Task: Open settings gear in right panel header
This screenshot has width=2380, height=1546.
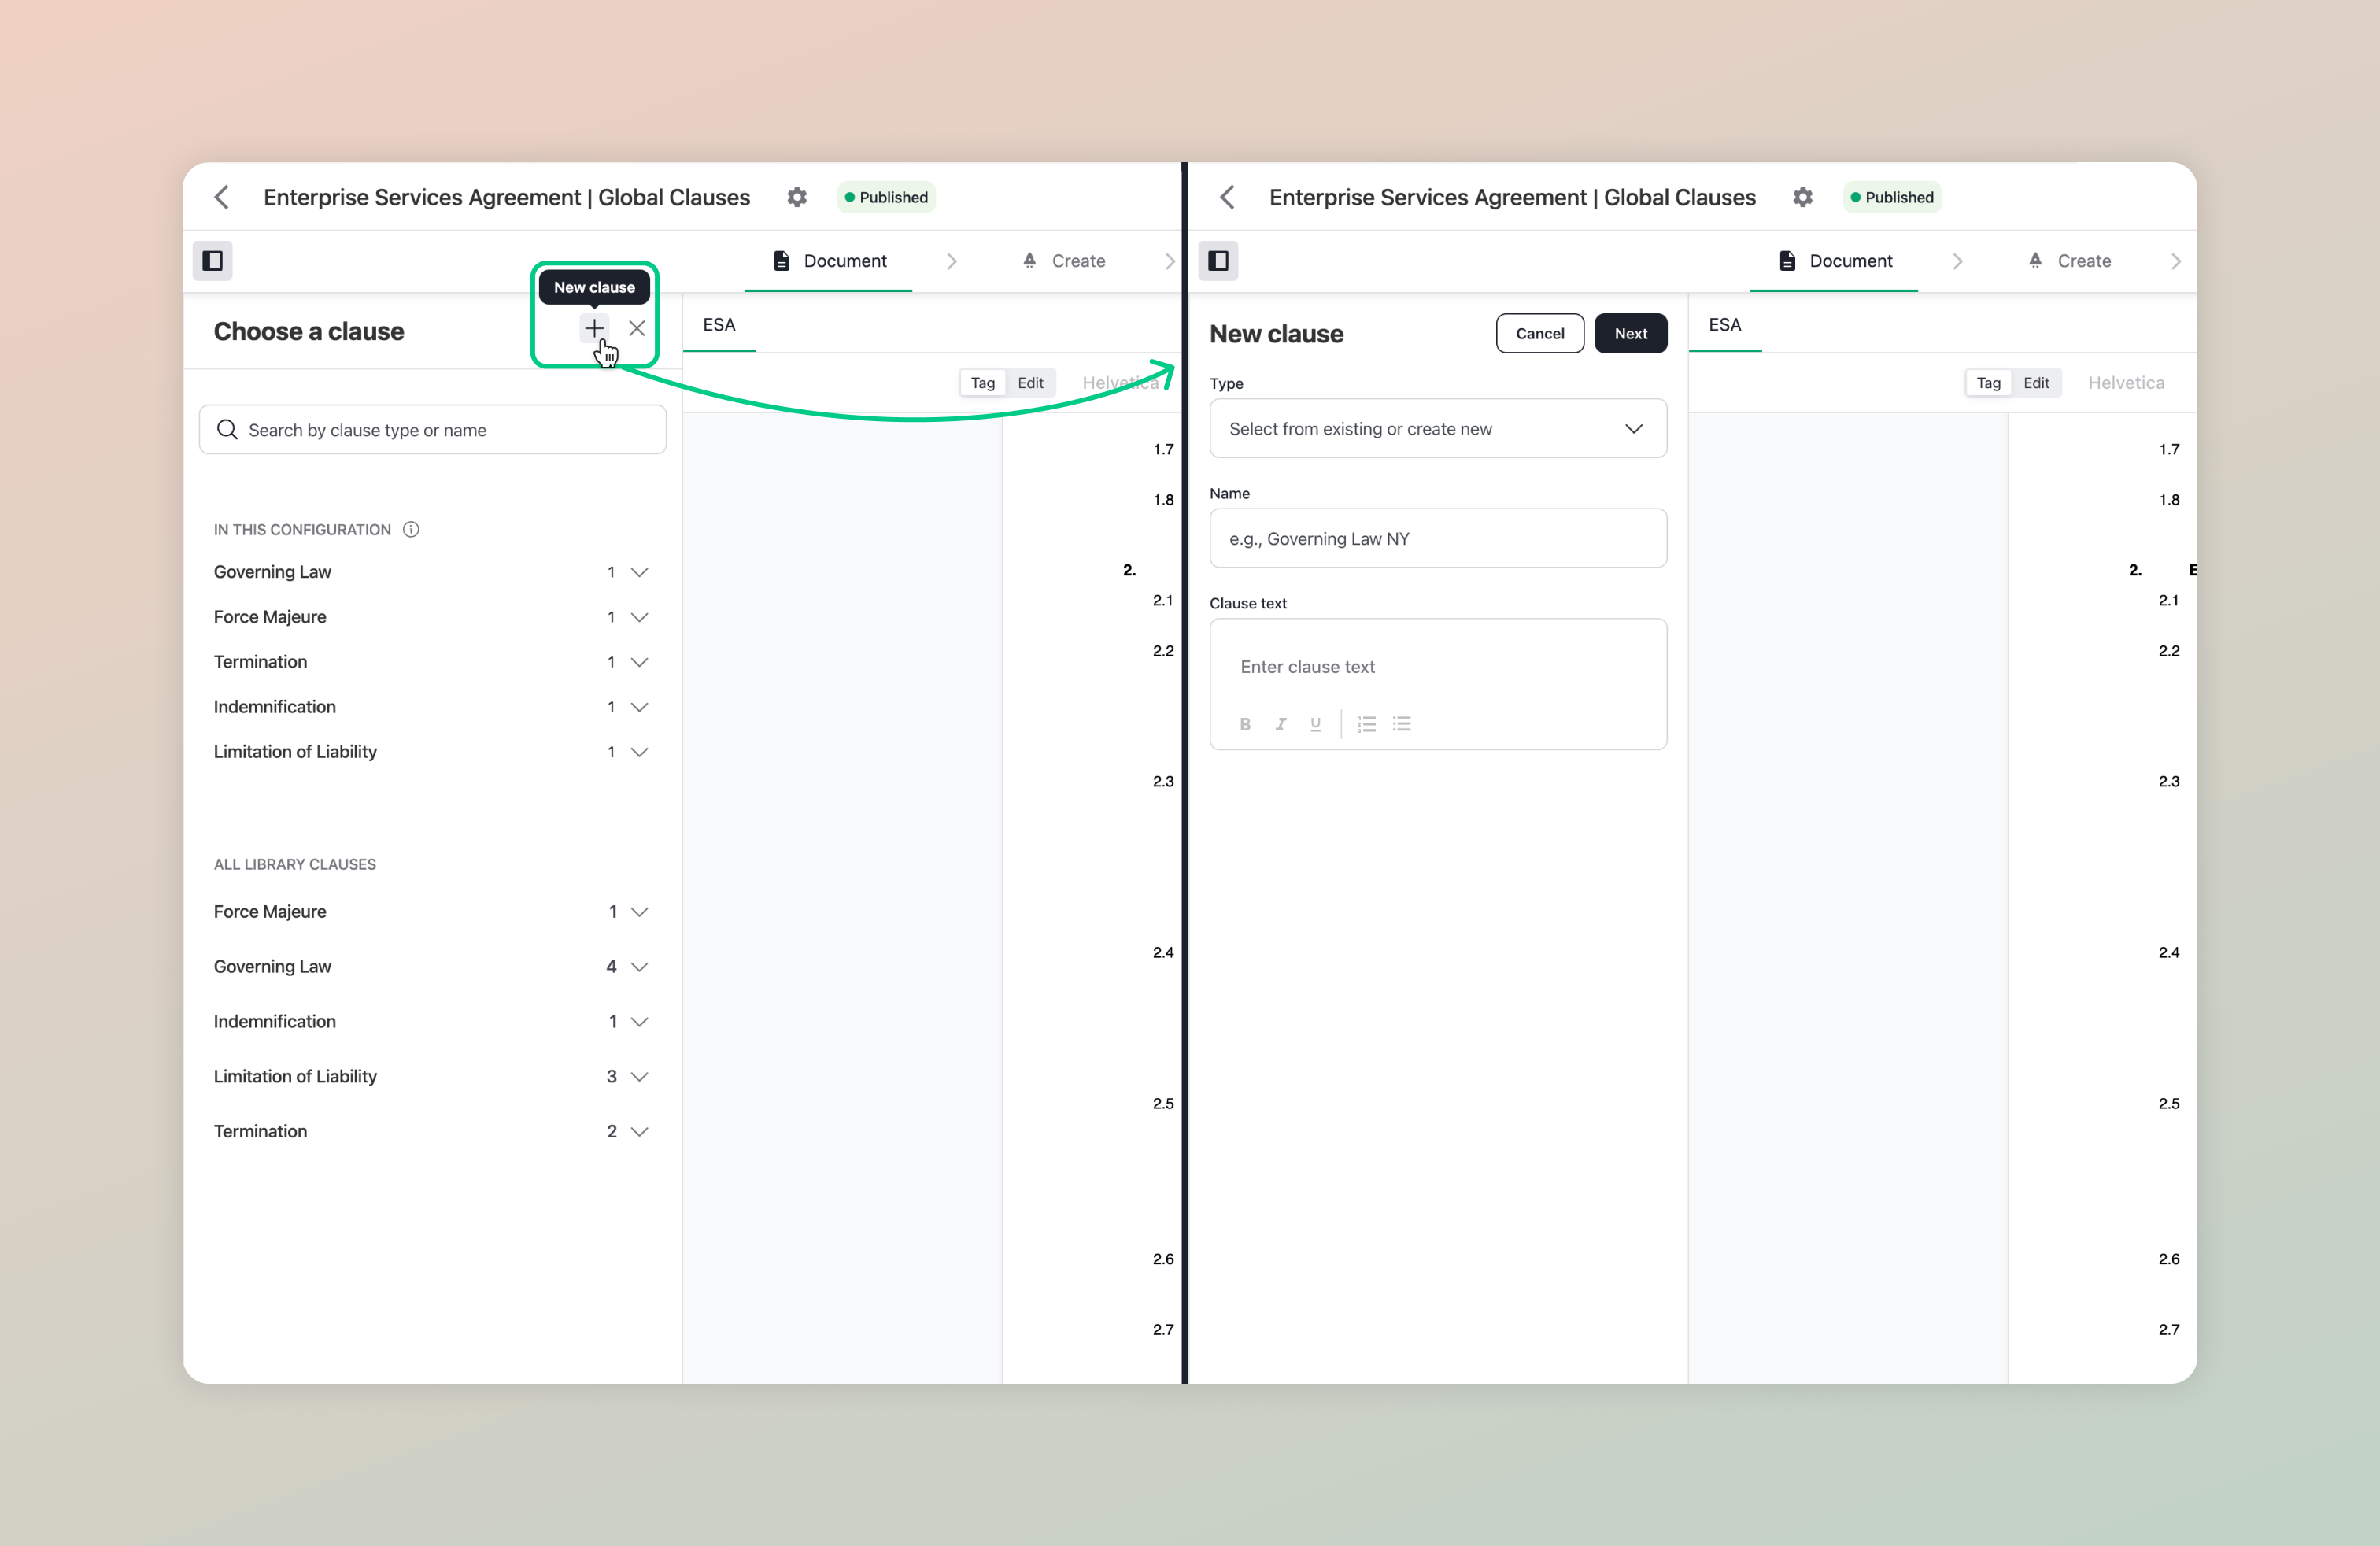Action: [1802, 197]
